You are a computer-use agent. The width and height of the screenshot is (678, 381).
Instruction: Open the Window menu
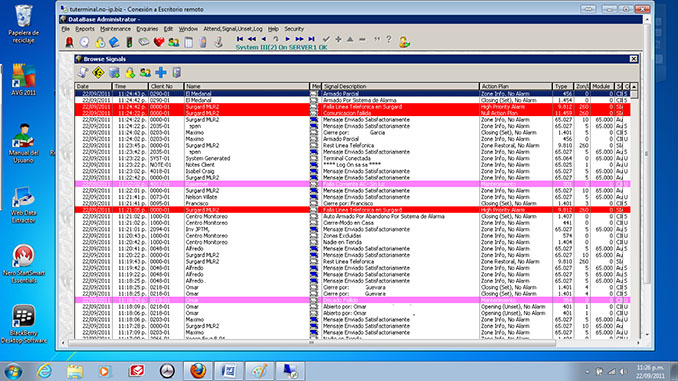click(188, 29)
